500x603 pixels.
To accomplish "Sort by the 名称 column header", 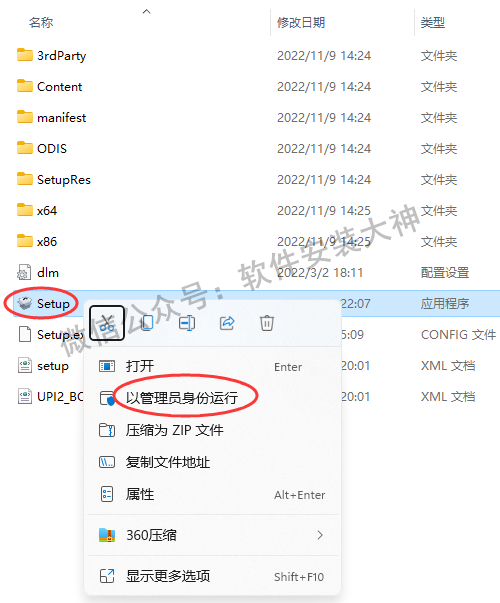I will coord(41,22).
